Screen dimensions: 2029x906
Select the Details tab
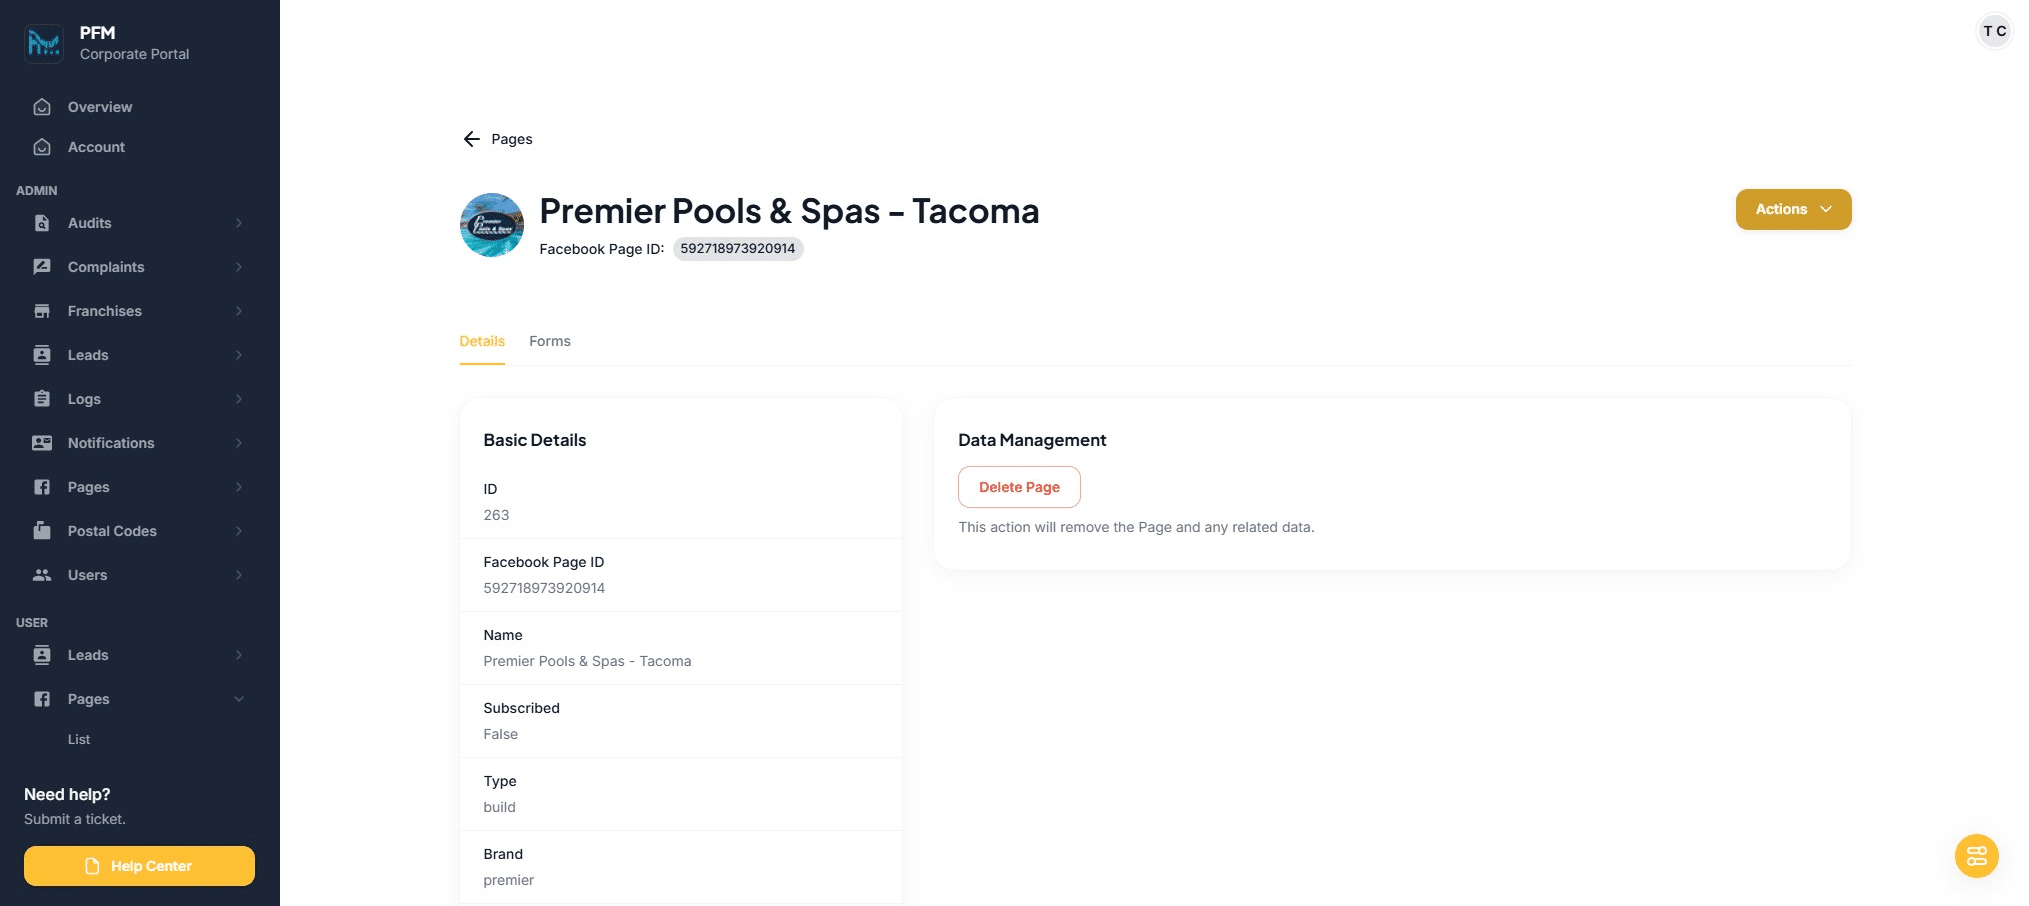(x=482, y=341)
